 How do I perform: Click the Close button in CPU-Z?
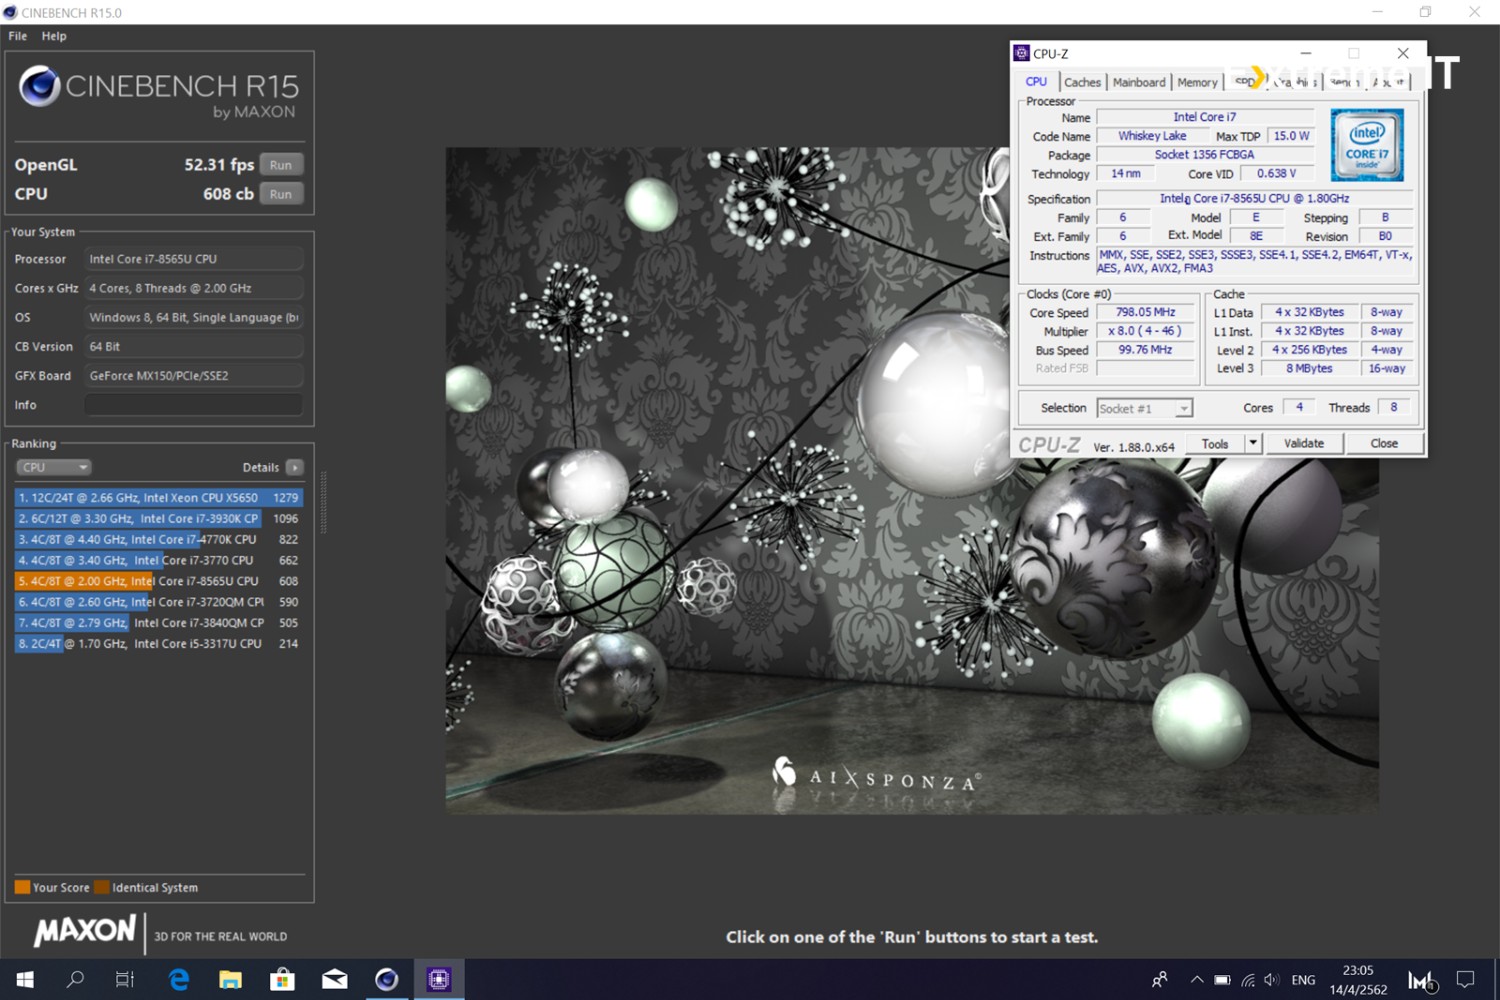tap(1384, 444)
